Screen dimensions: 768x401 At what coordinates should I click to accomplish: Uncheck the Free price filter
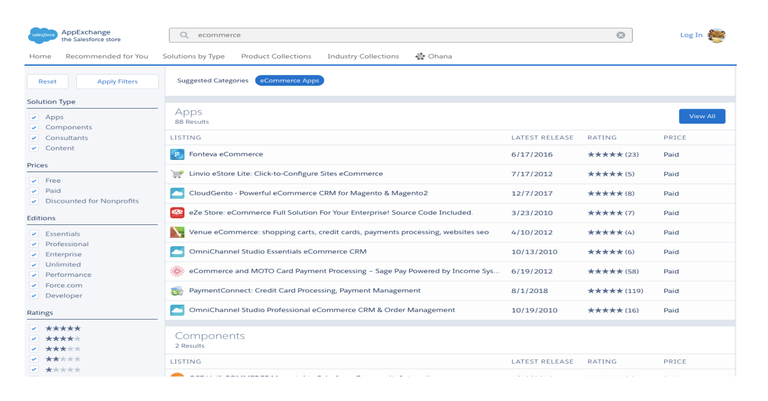pyautogui.click(x=34, y=181)
